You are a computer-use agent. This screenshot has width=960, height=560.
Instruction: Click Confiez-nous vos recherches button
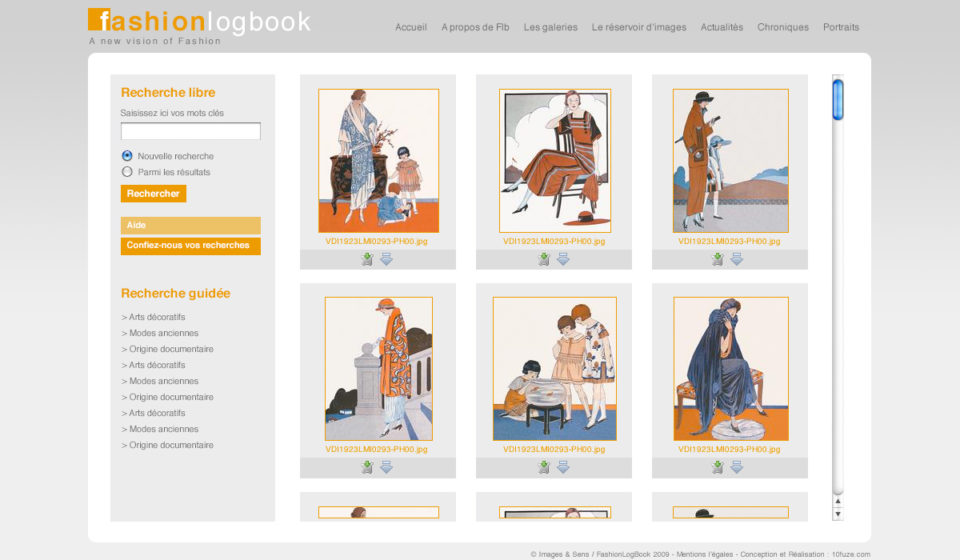coord(190,245)
